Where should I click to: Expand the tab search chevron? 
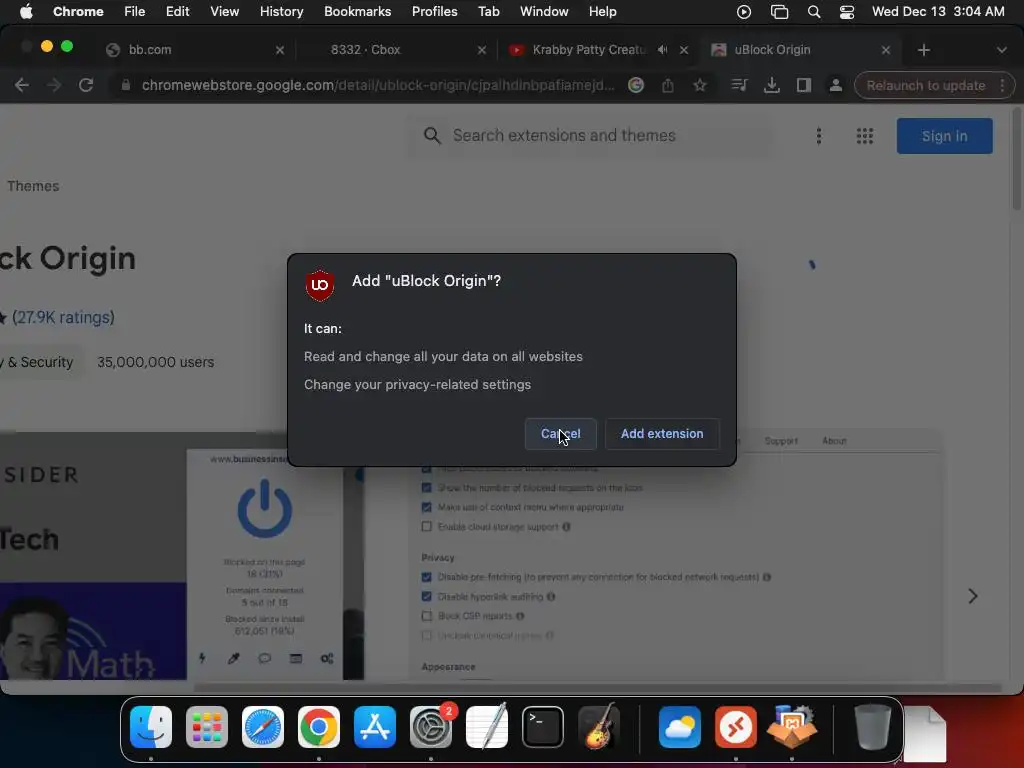(1001, 50)
